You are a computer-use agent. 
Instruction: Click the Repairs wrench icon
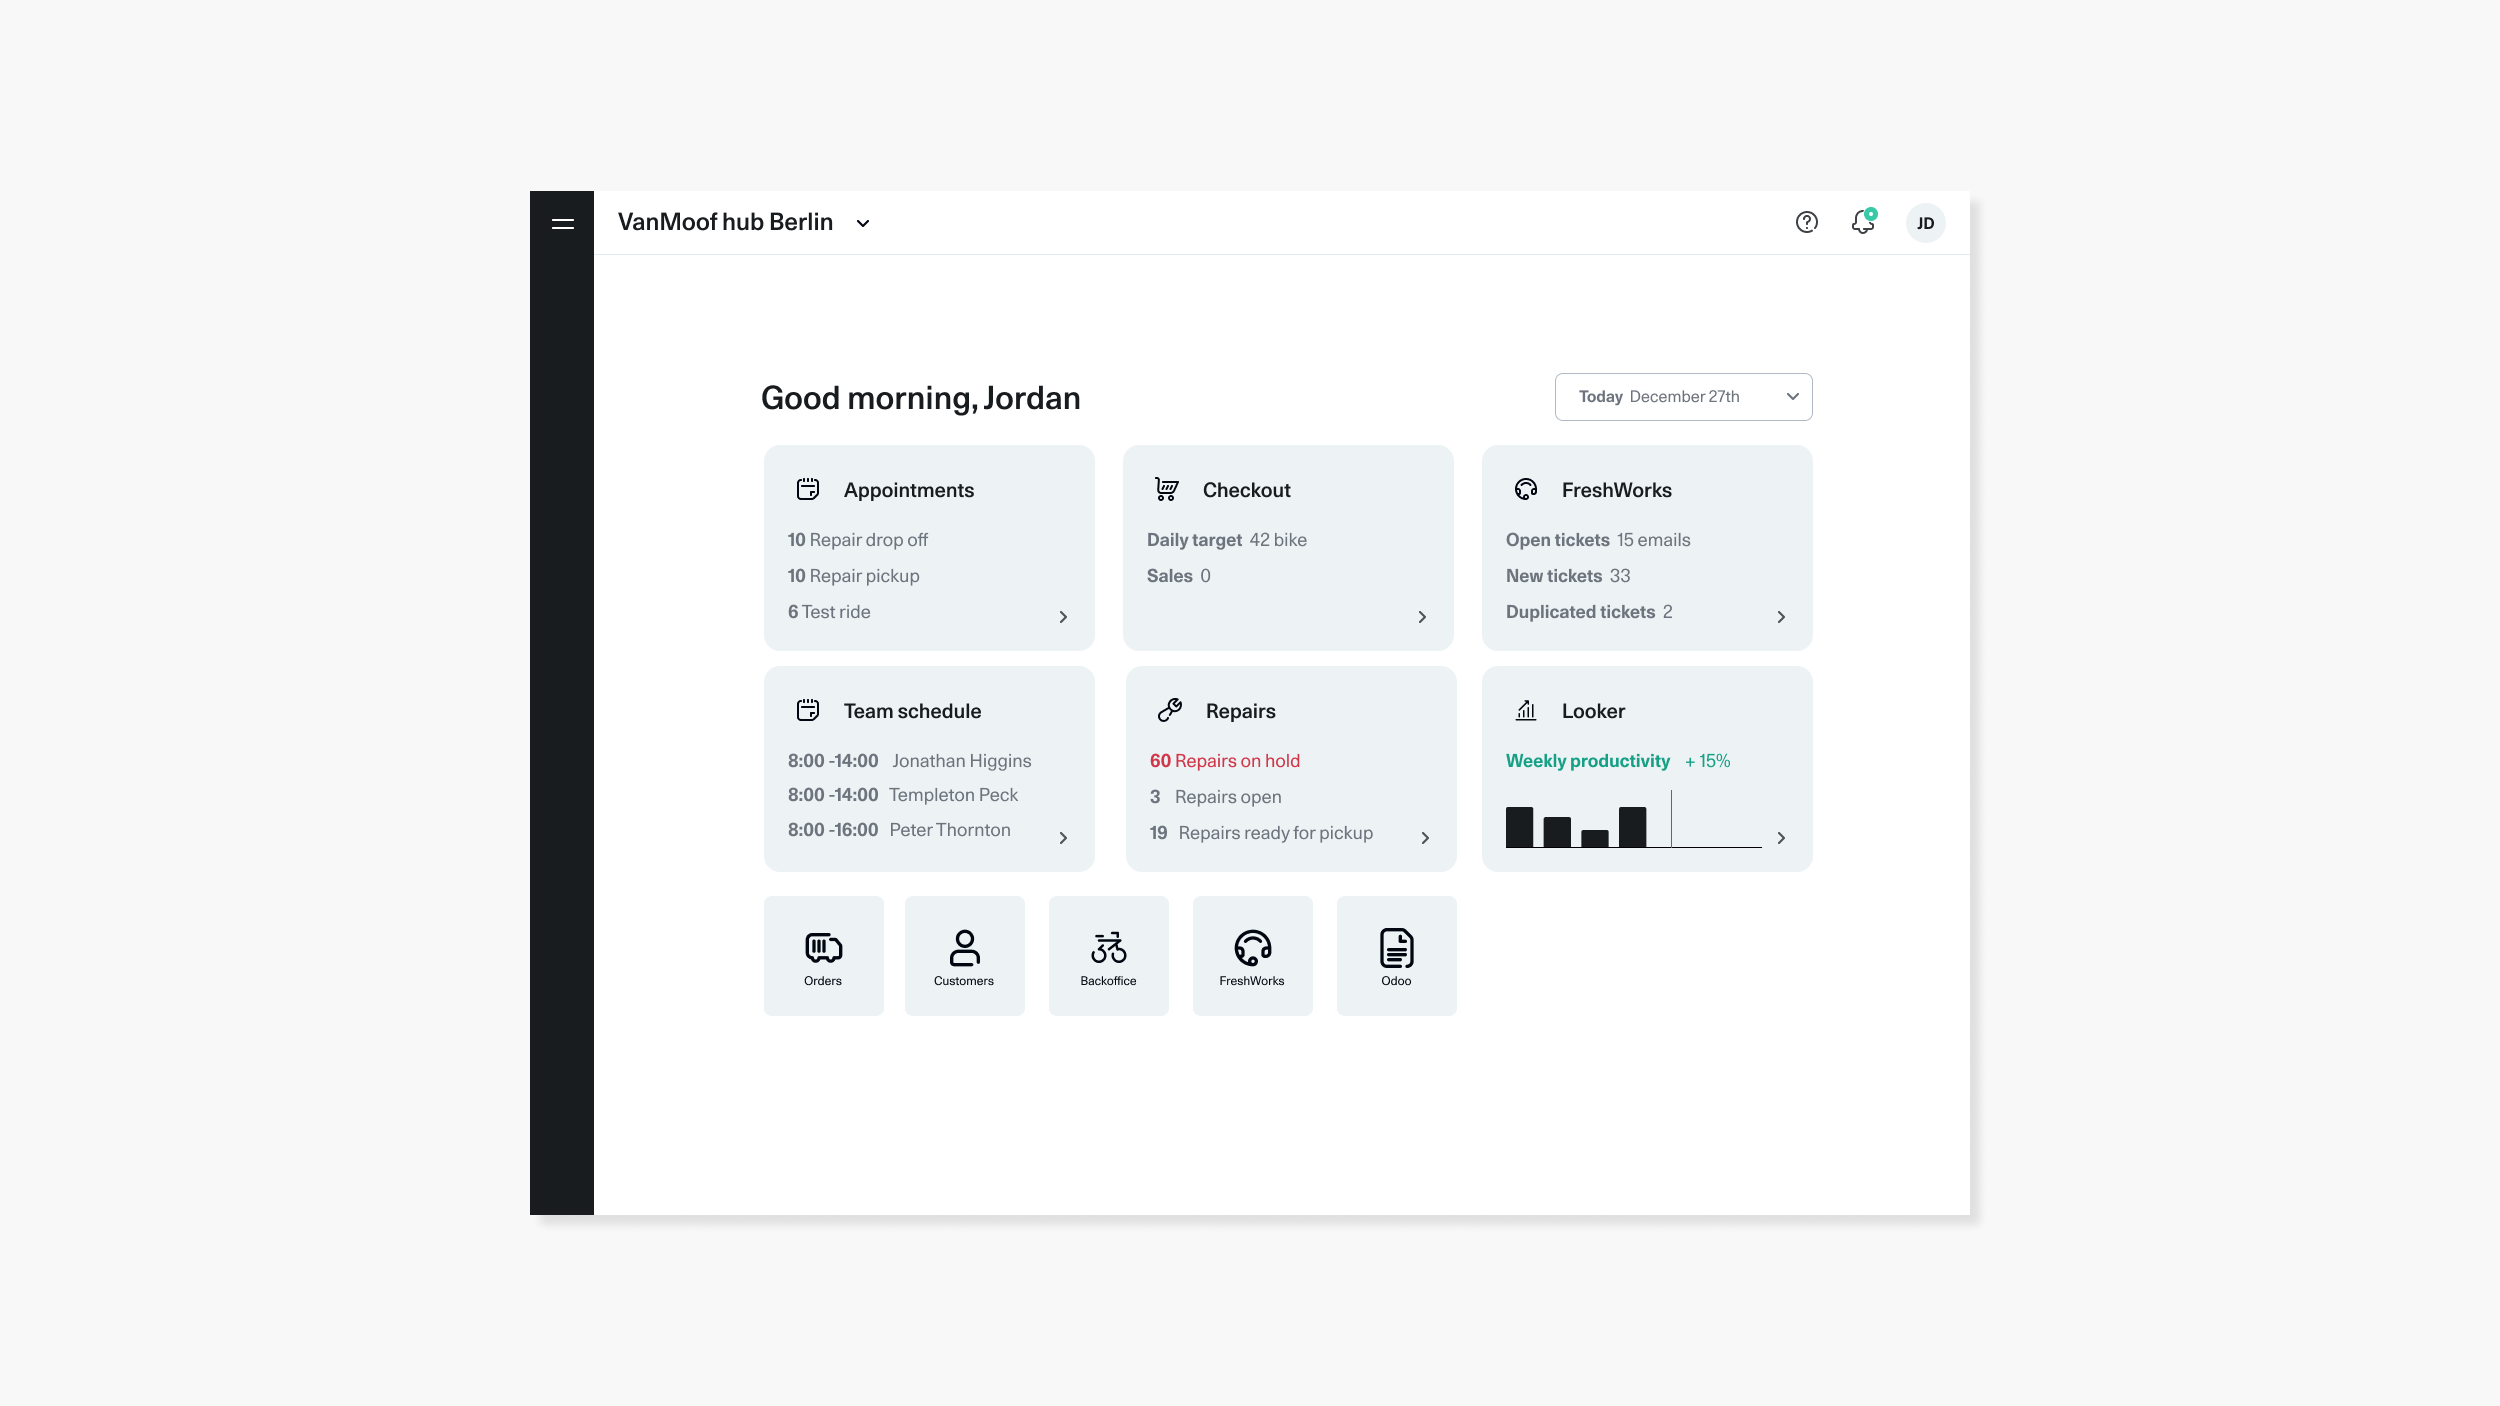(x=1170, y=710)
